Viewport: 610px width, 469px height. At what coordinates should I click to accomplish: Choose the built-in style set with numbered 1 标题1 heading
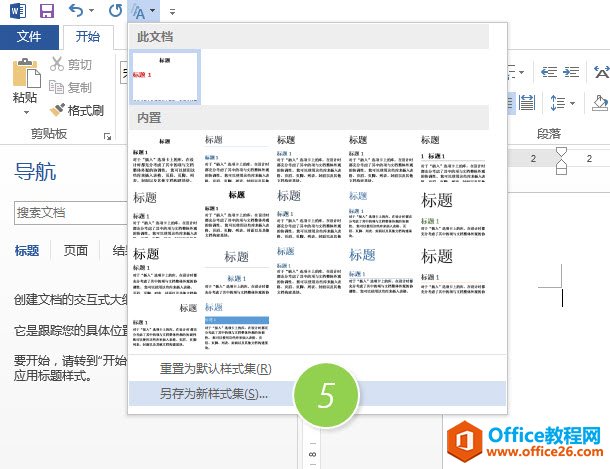coord(453,159)
